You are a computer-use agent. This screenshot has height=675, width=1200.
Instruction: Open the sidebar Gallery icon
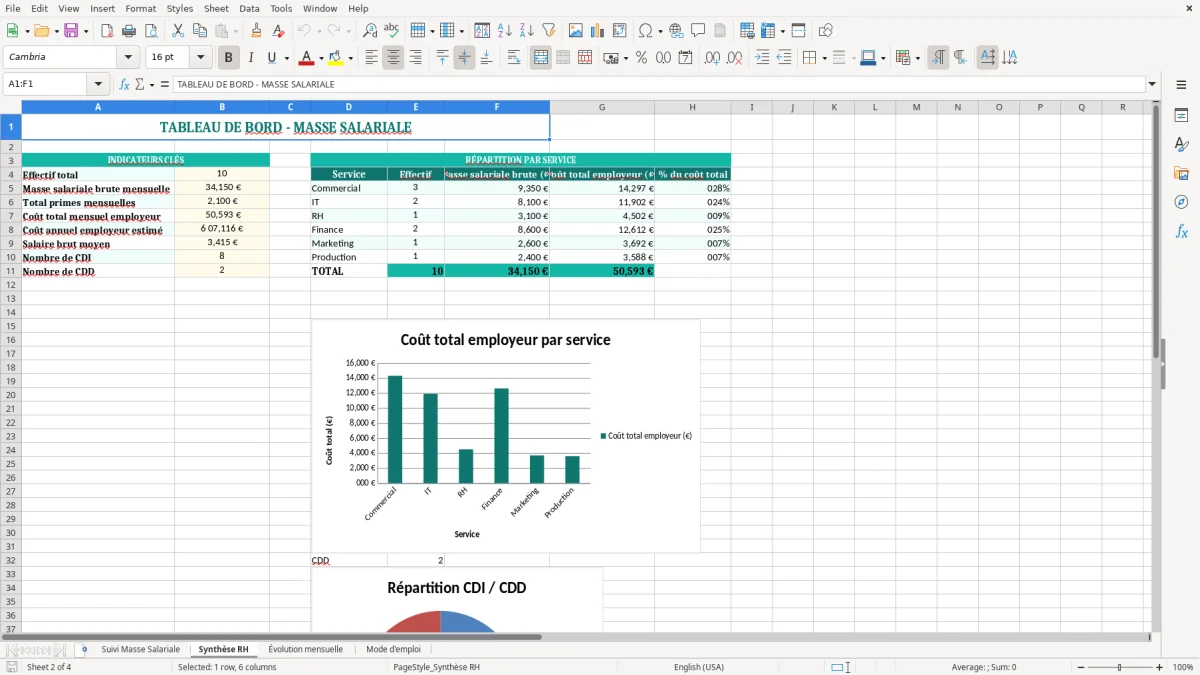point(1181,173)
